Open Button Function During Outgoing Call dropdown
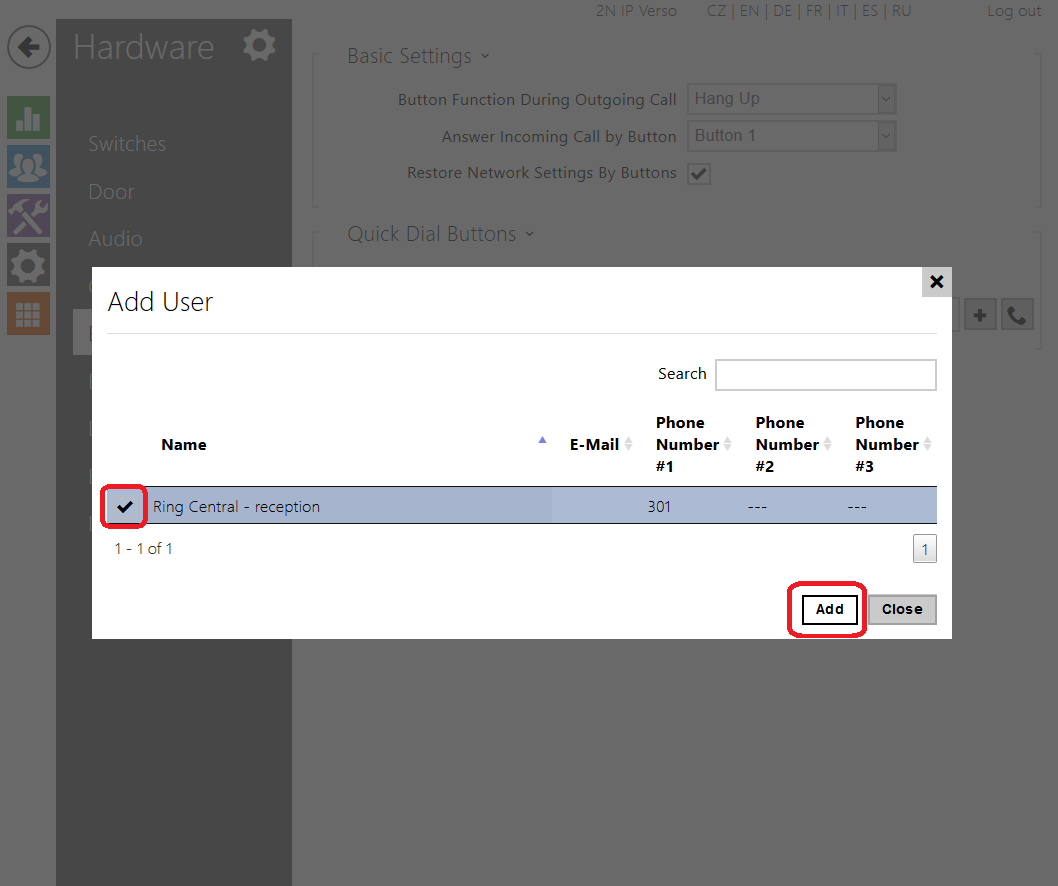Image resolution: width=1058 pixels, height=886 pixels. coord(790,99)
